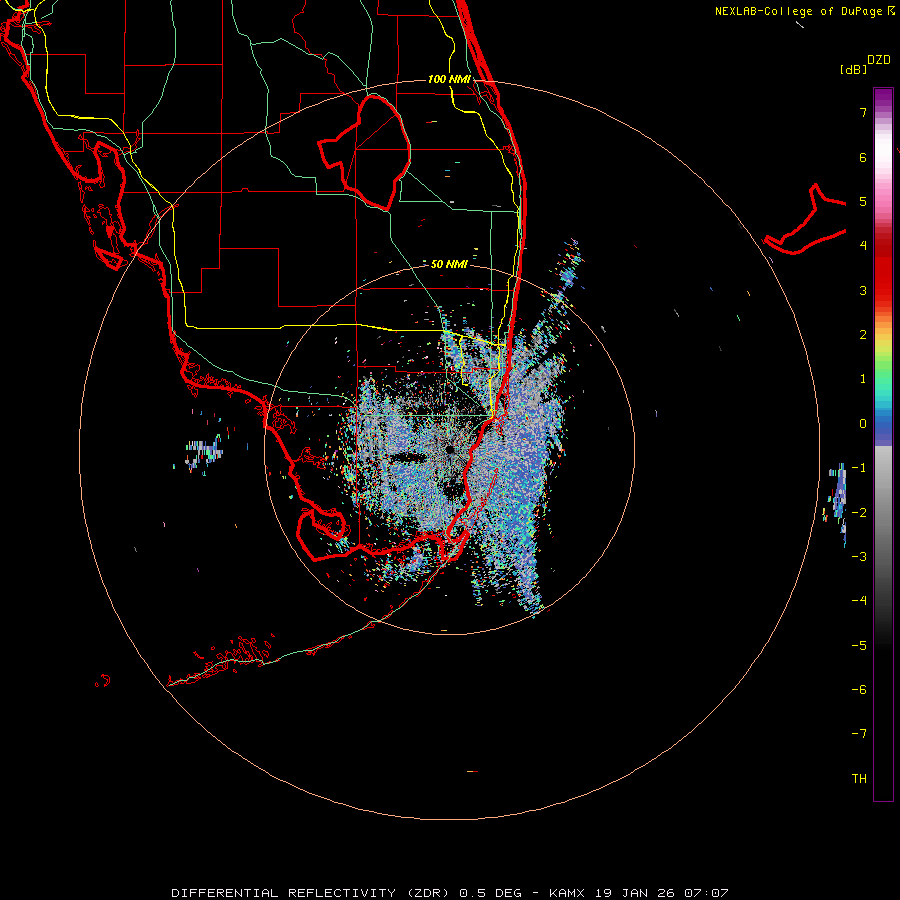This screenshot has width=900, height=900.
Task: Click the 19 JAN 26 date in the title
Action: coord(634,893)
